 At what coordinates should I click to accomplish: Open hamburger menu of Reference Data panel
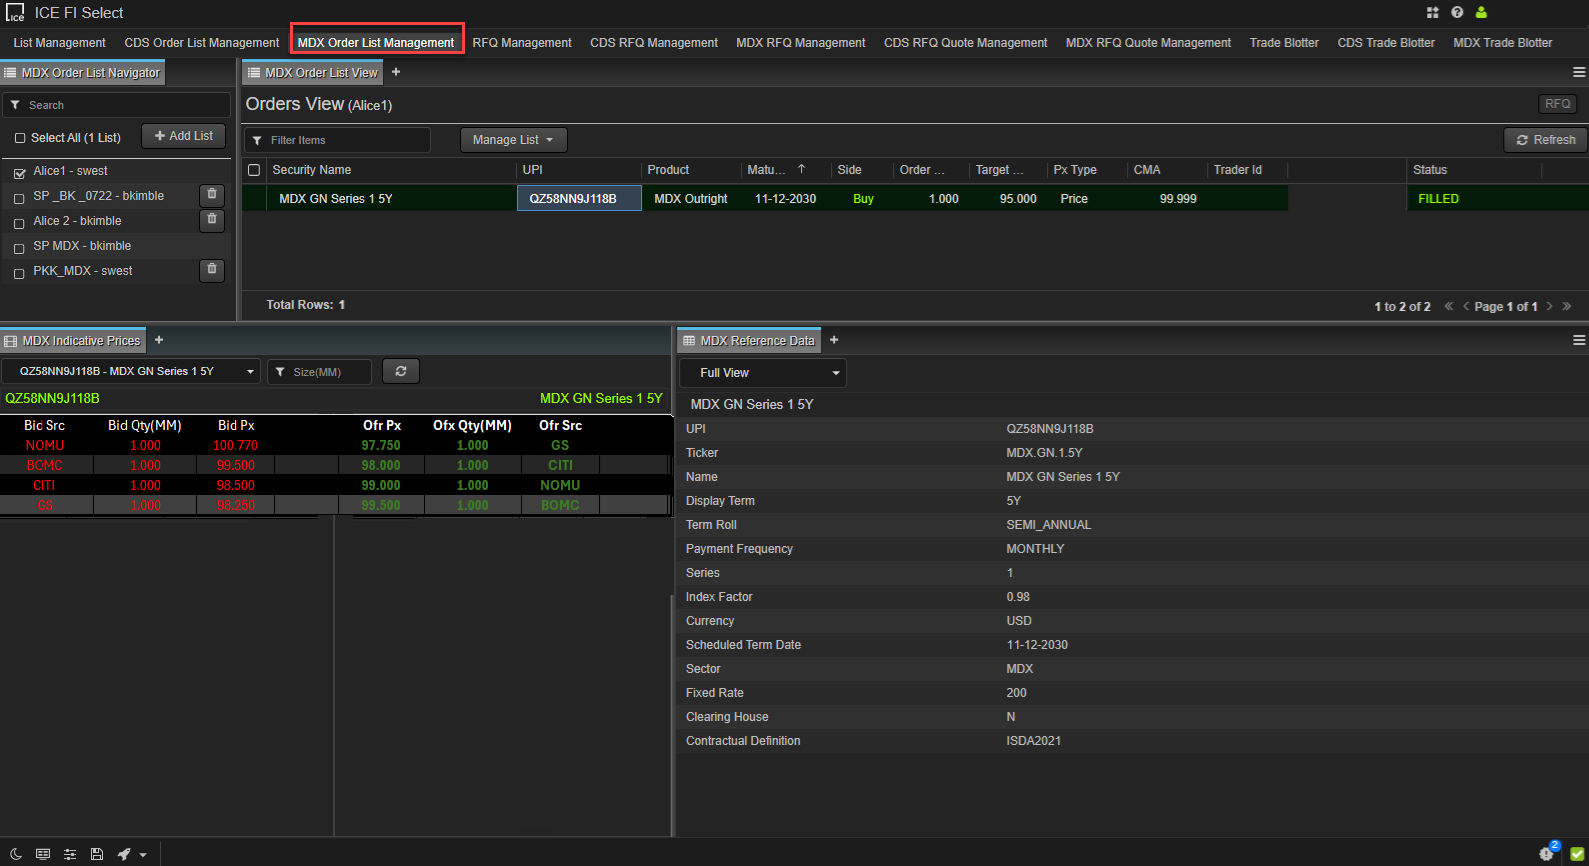1579,340
